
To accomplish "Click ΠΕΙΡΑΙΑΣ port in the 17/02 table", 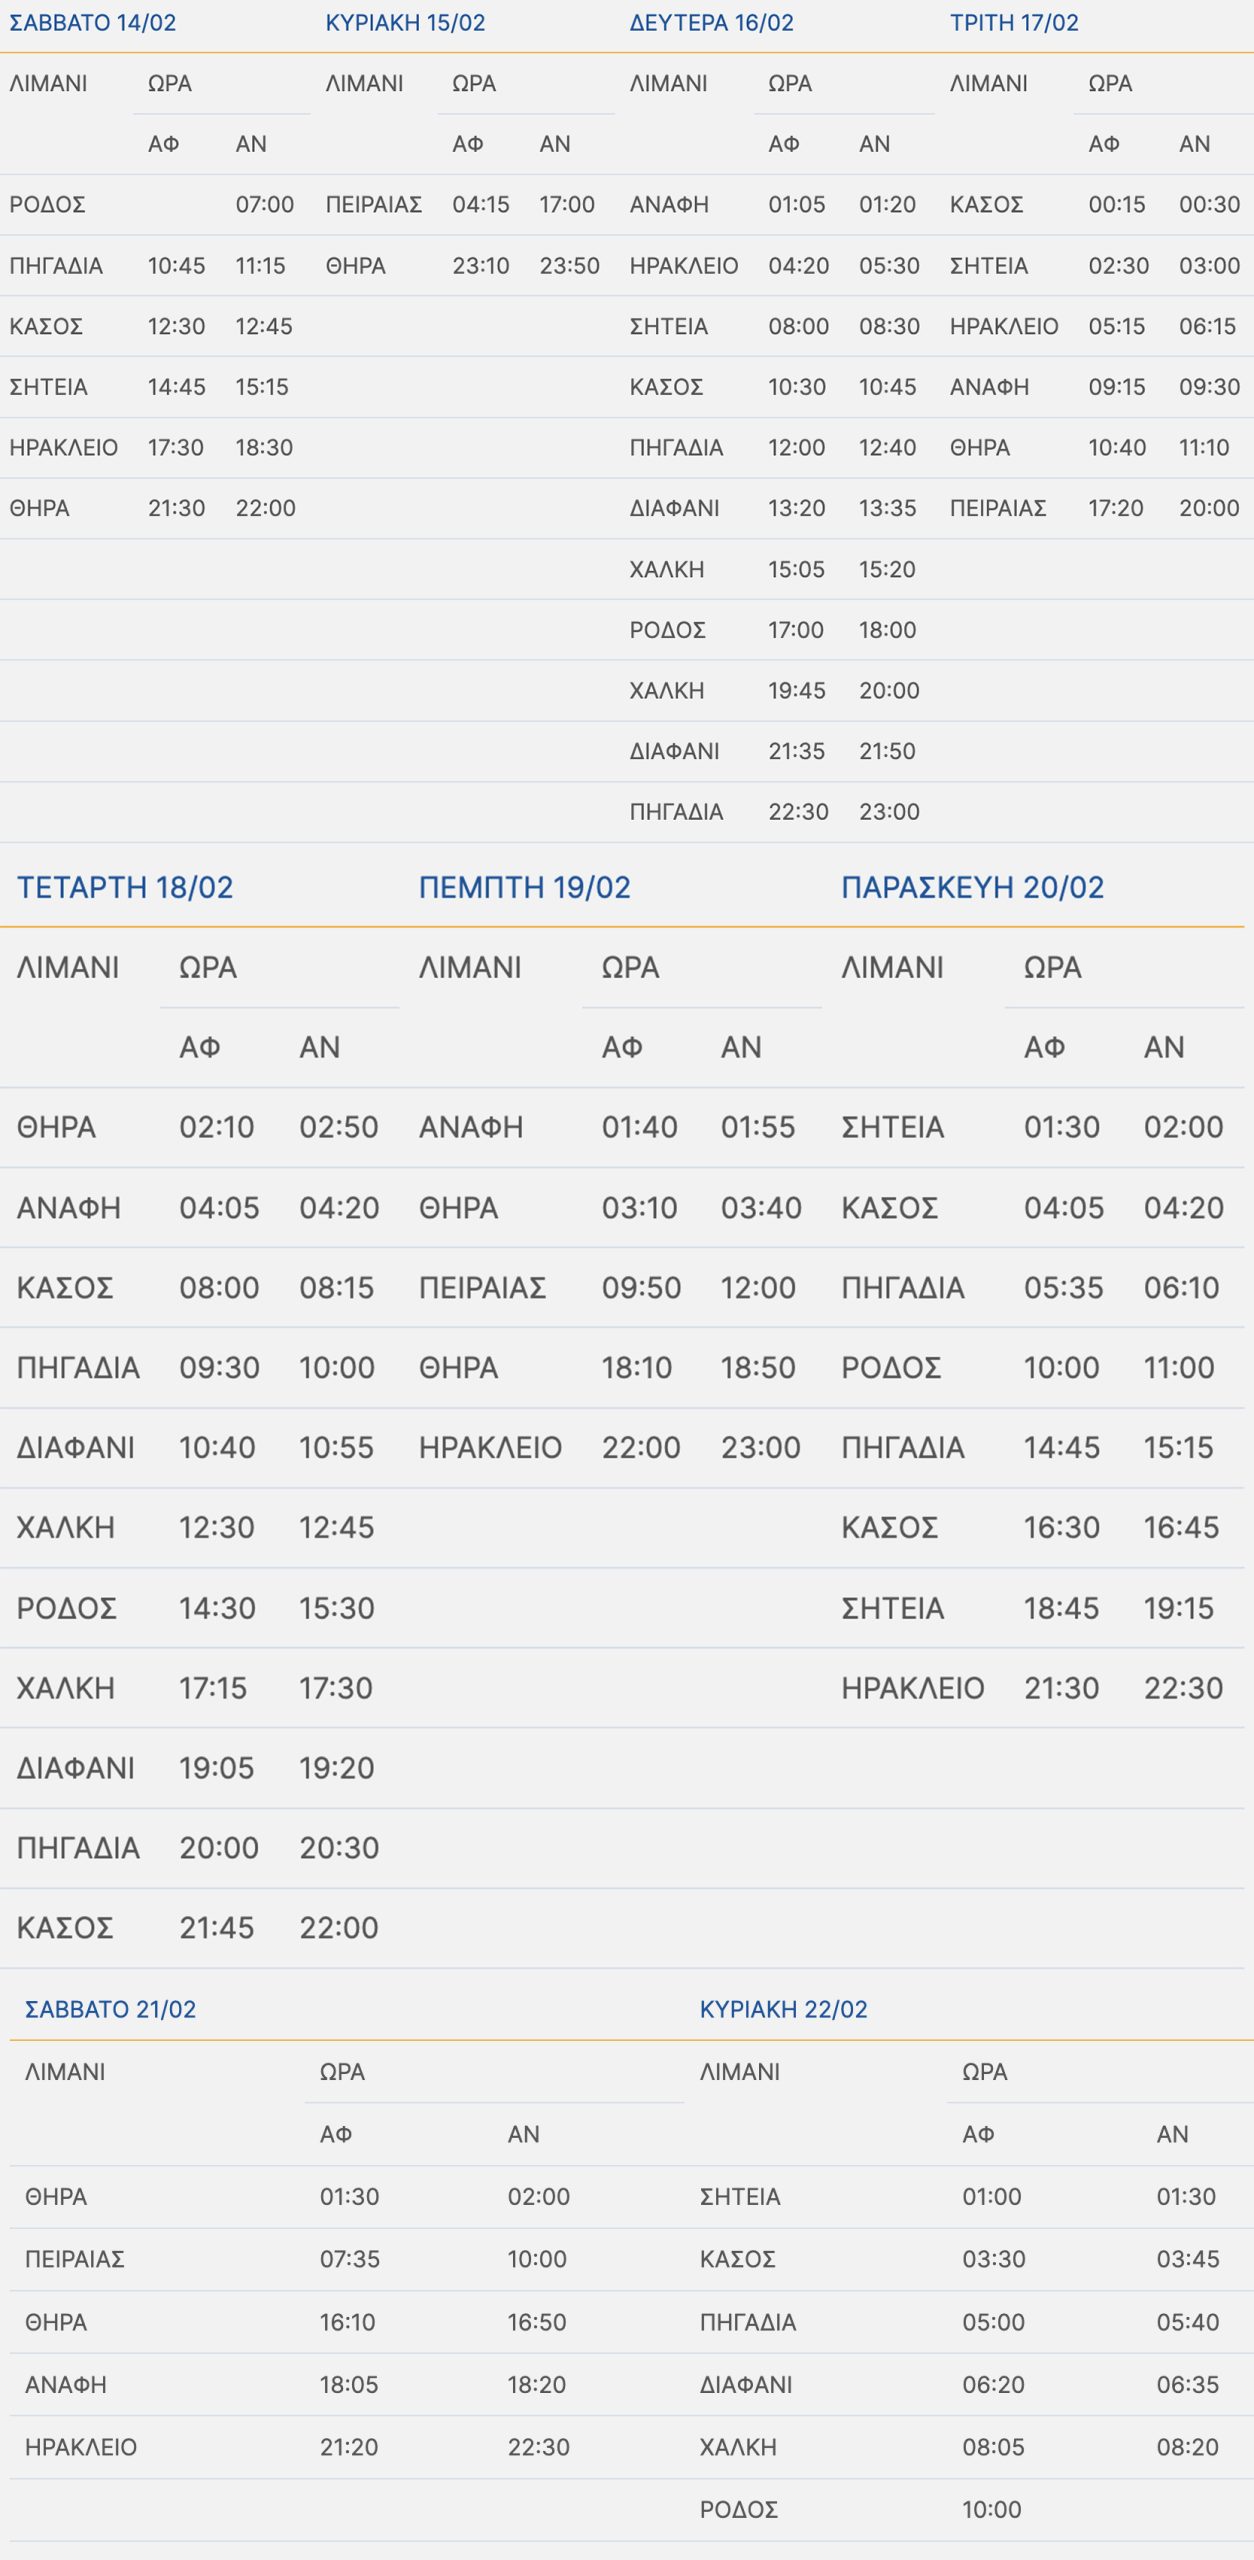I will coord(997,508).
